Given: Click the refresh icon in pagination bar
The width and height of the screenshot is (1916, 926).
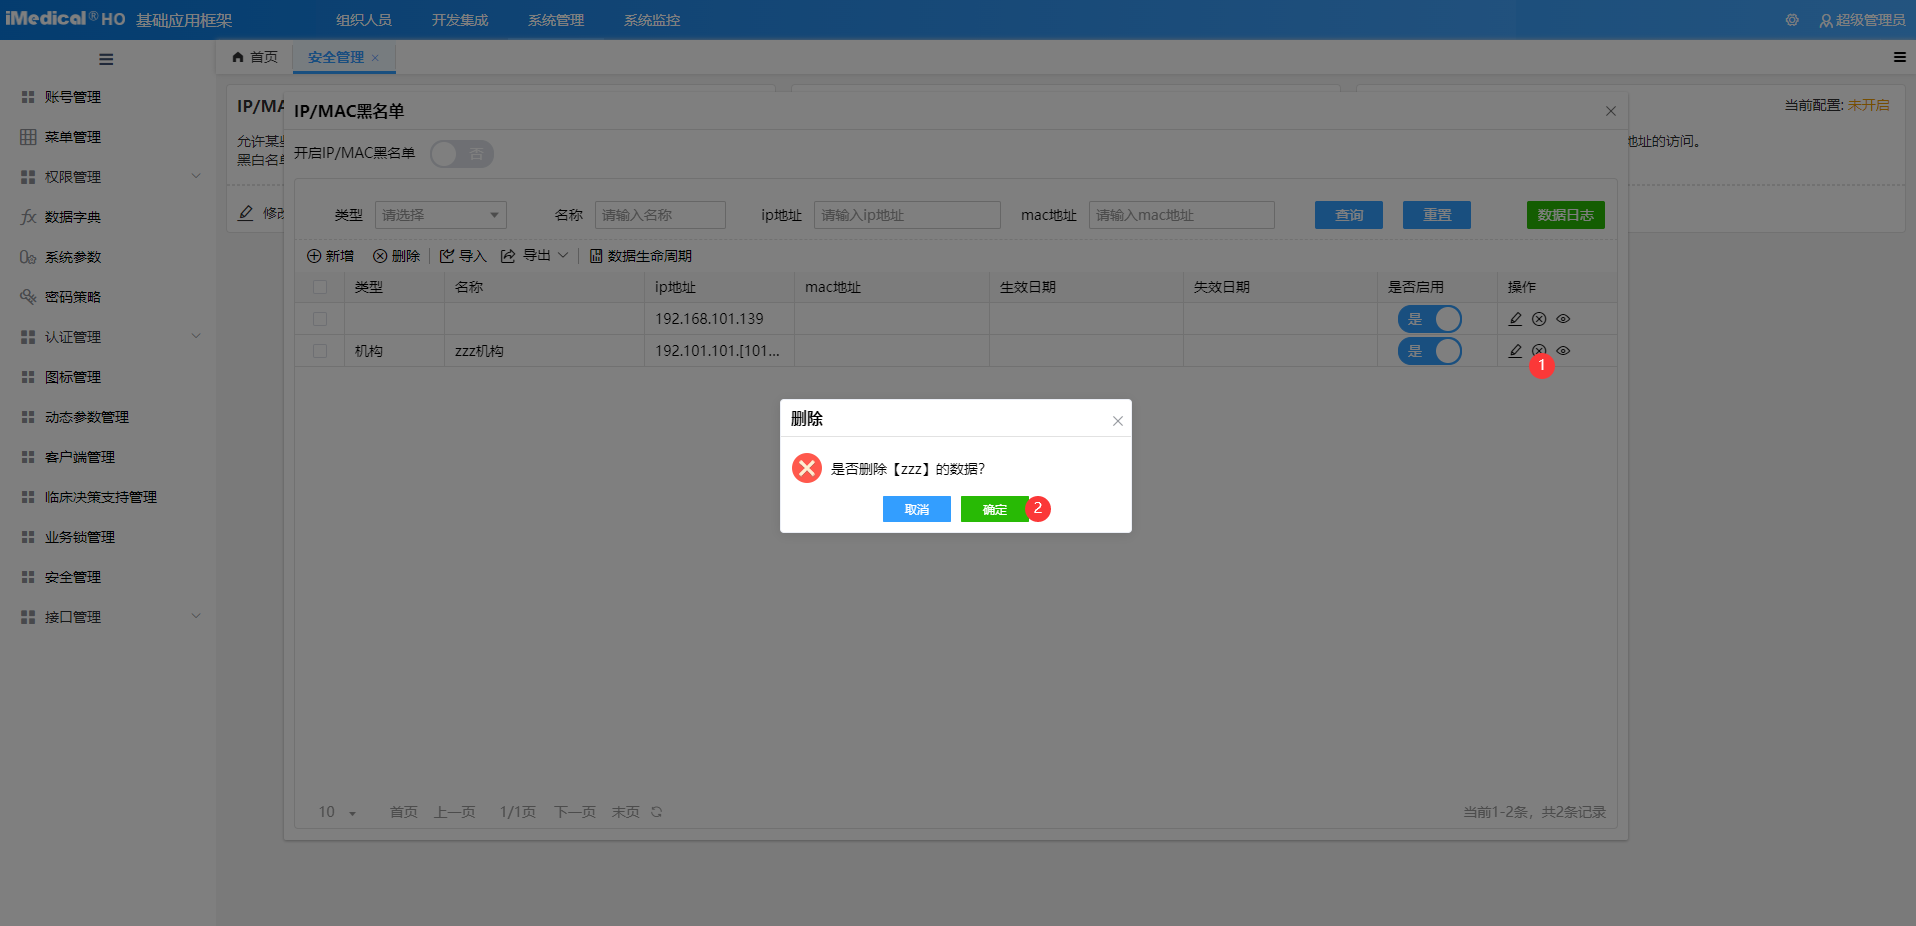Looking at the screenshot, I should click(x=657, y=812).
